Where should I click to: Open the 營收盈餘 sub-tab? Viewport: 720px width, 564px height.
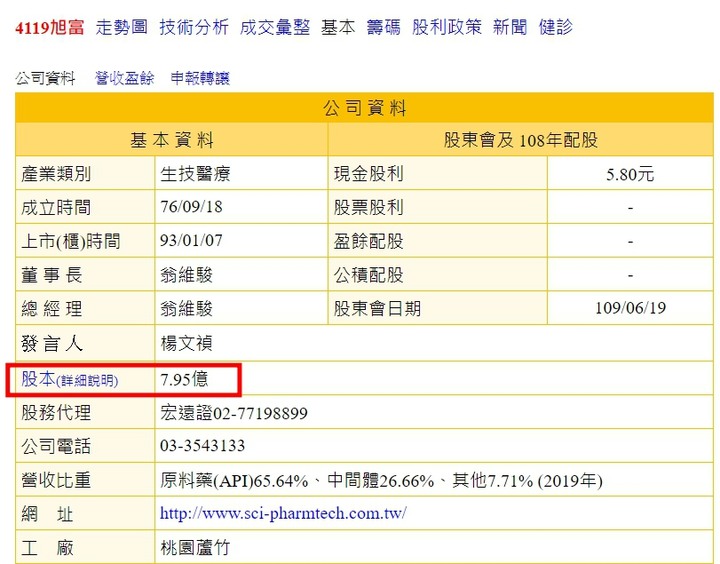[124, 78]
